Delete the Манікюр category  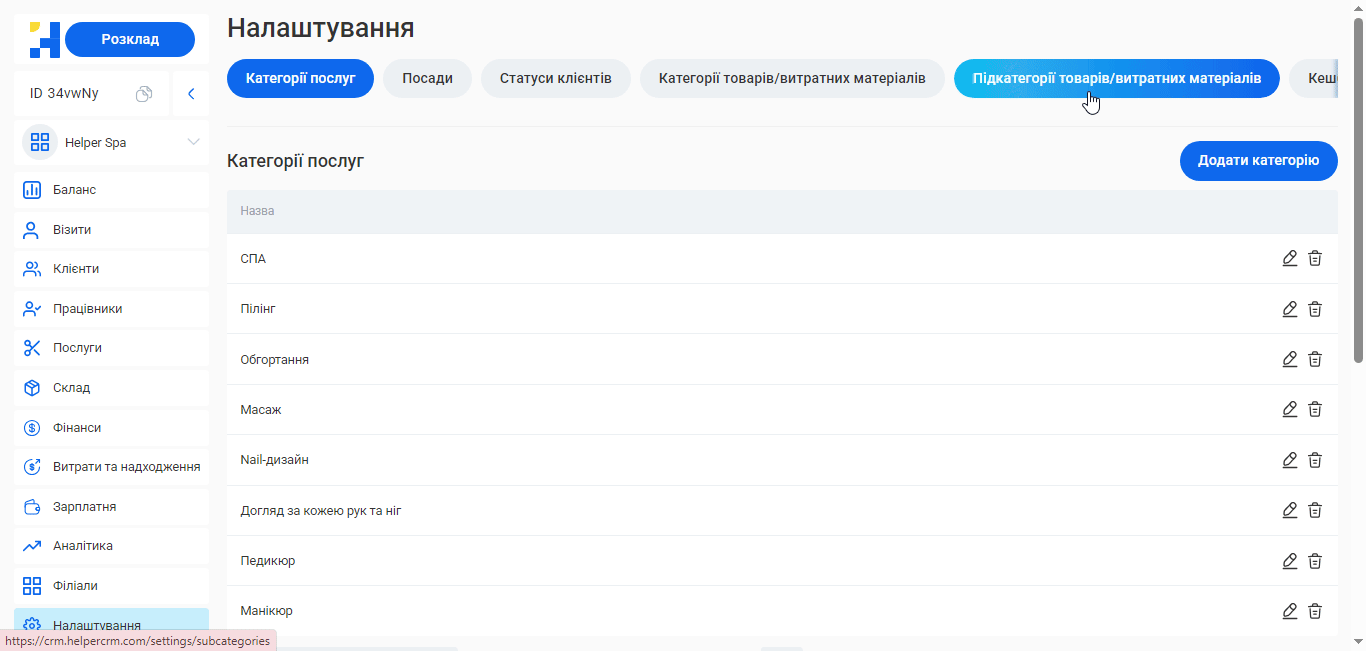1315,610
